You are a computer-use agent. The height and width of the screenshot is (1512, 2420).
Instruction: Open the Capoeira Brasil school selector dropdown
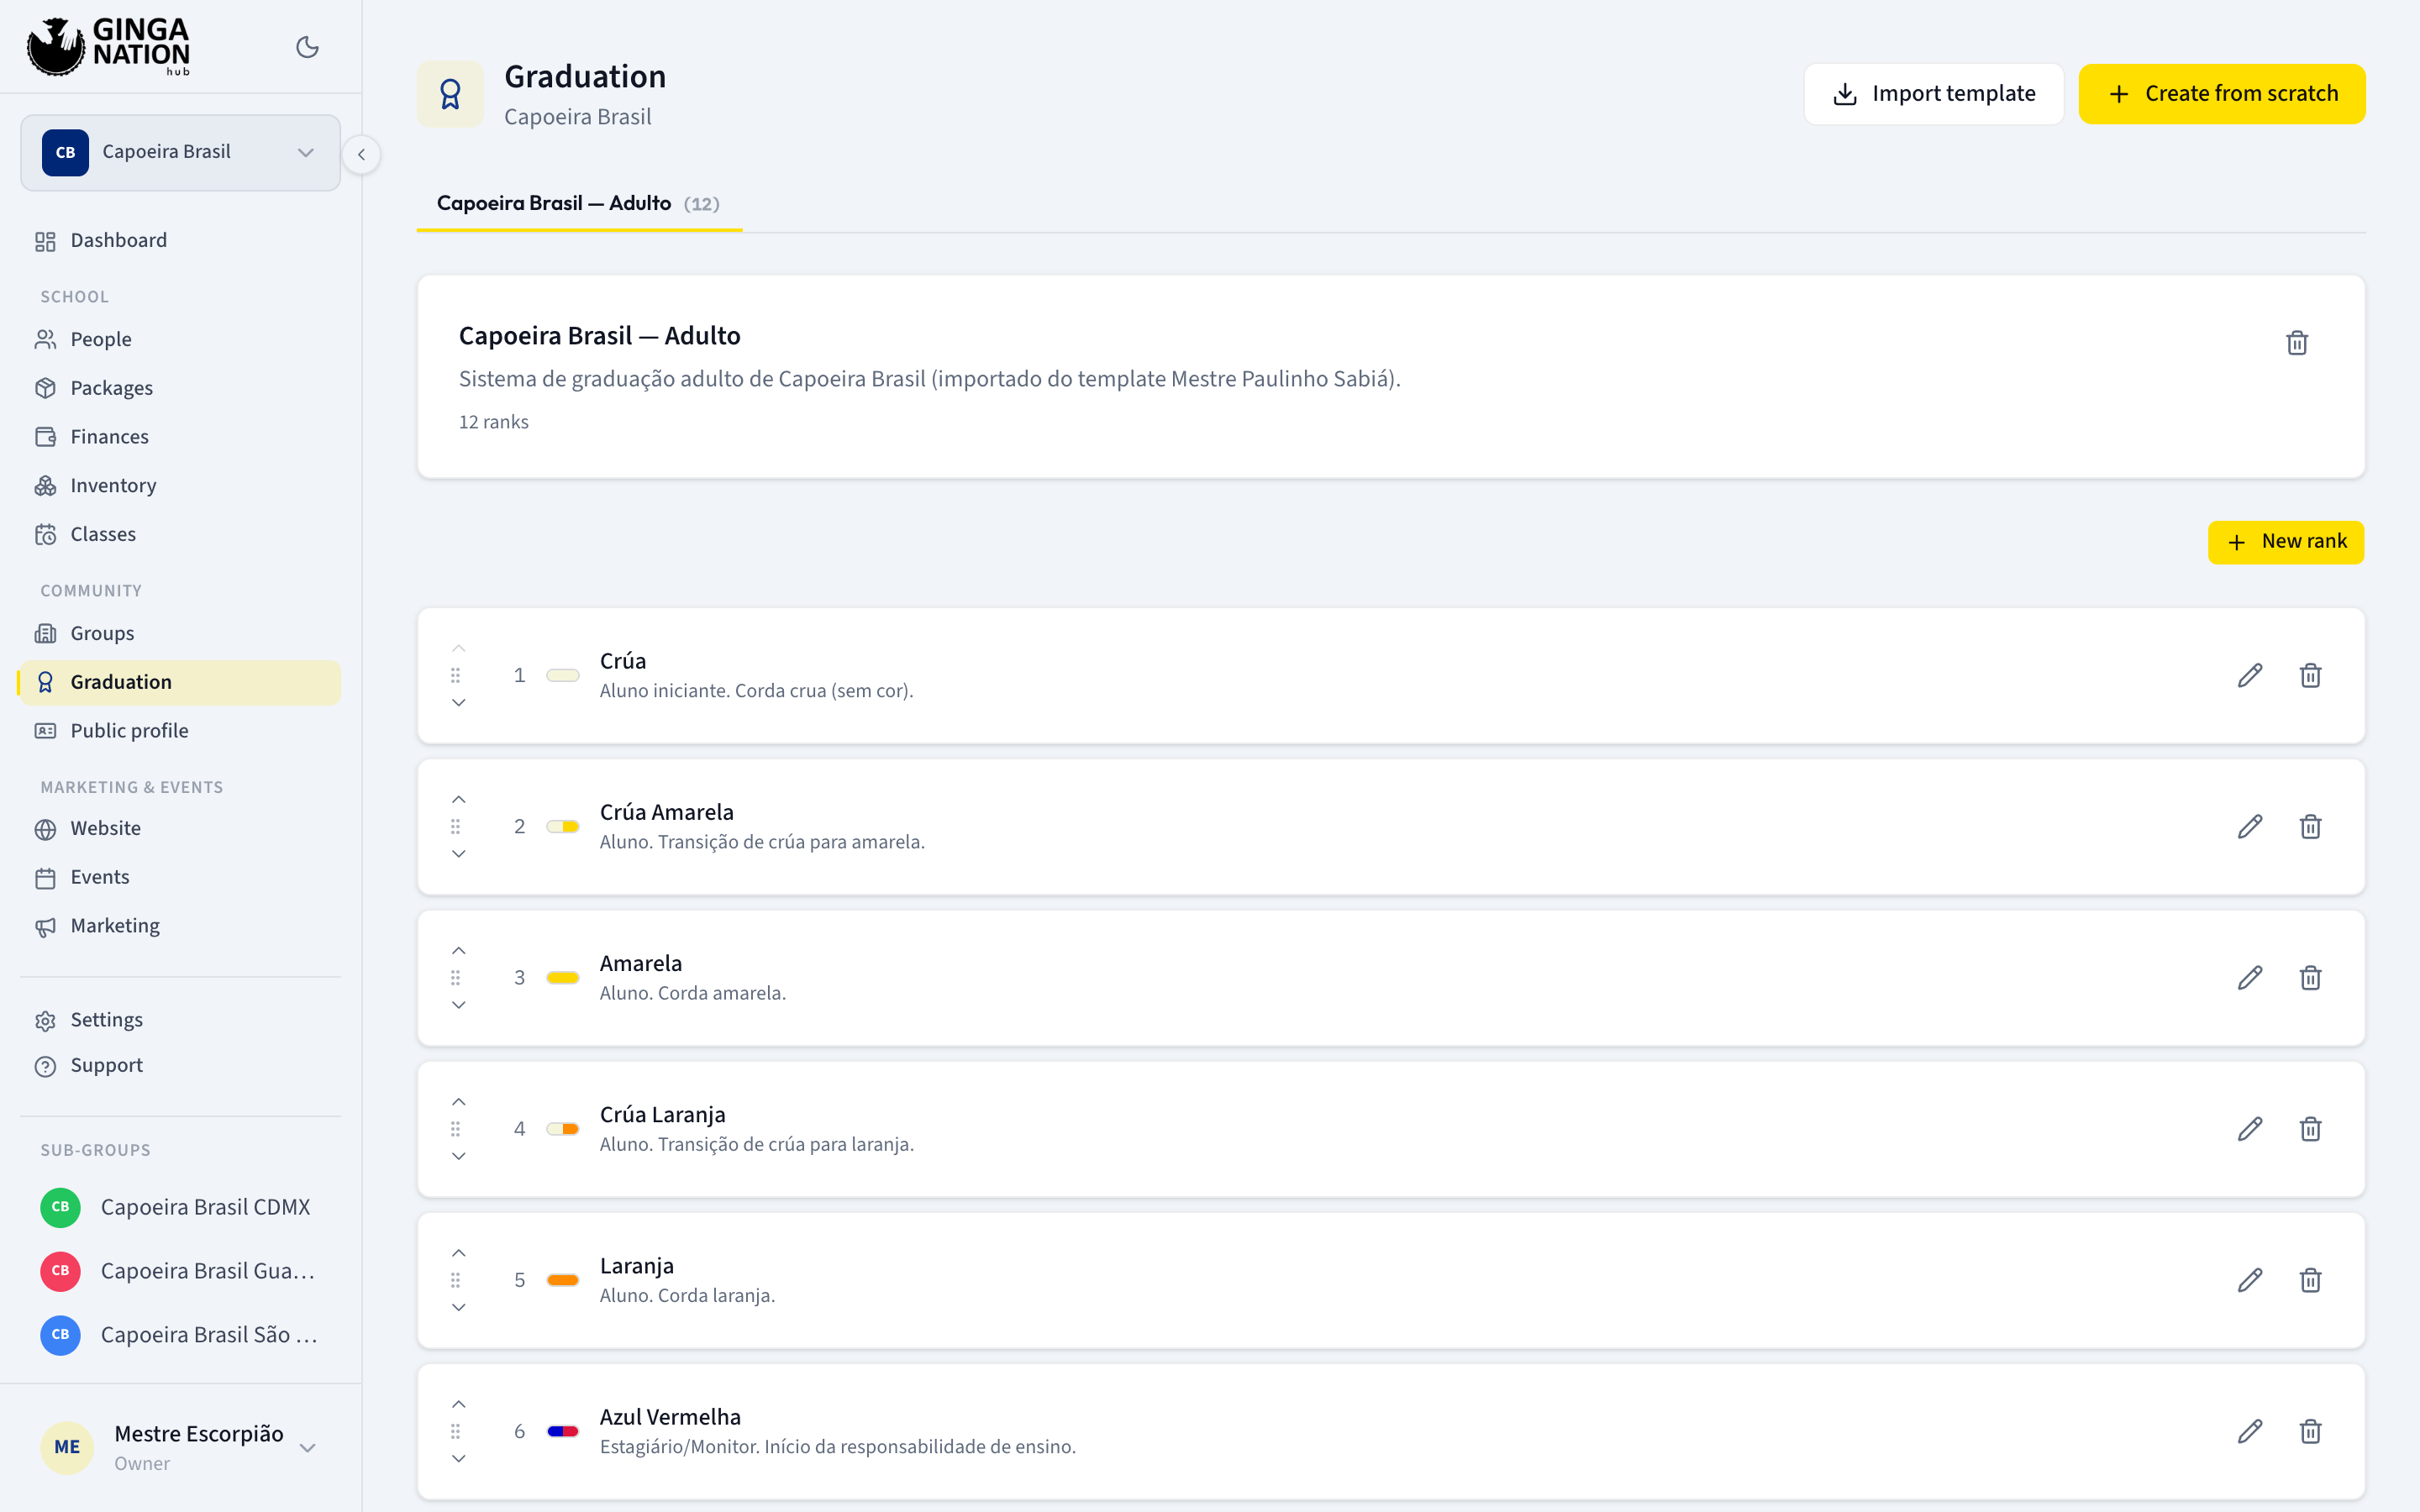click(x=181, y=152)
